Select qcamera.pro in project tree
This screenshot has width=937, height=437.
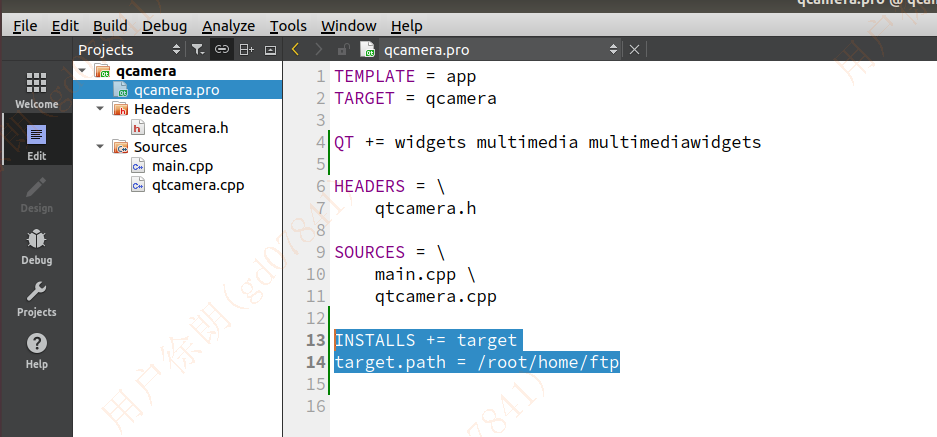(177, 90)
